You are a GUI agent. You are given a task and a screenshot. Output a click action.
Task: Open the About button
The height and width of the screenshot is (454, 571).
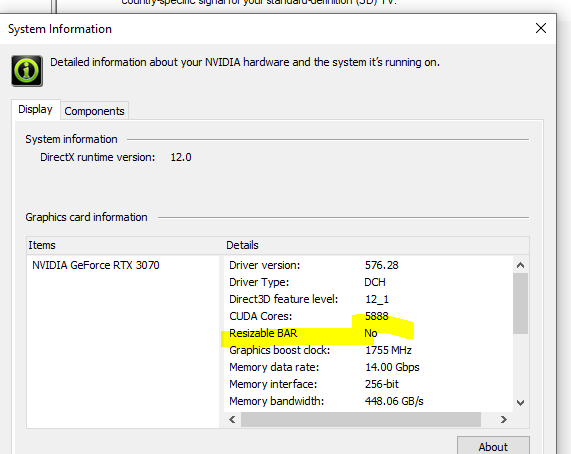493,446
